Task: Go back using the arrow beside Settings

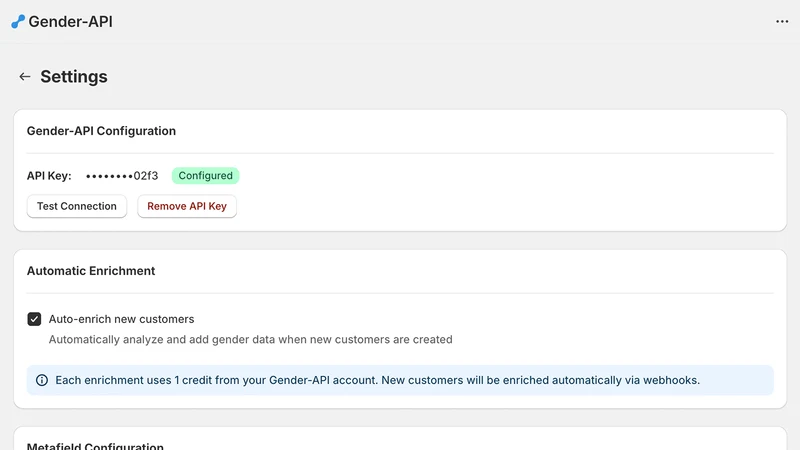Action: pos(24,77)
